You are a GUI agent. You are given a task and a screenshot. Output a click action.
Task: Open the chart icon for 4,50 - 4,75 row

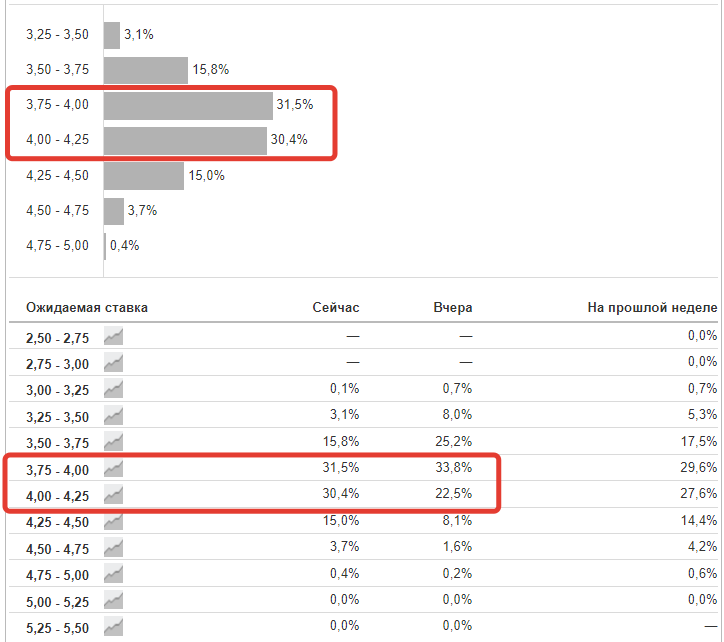pos(113,546)
